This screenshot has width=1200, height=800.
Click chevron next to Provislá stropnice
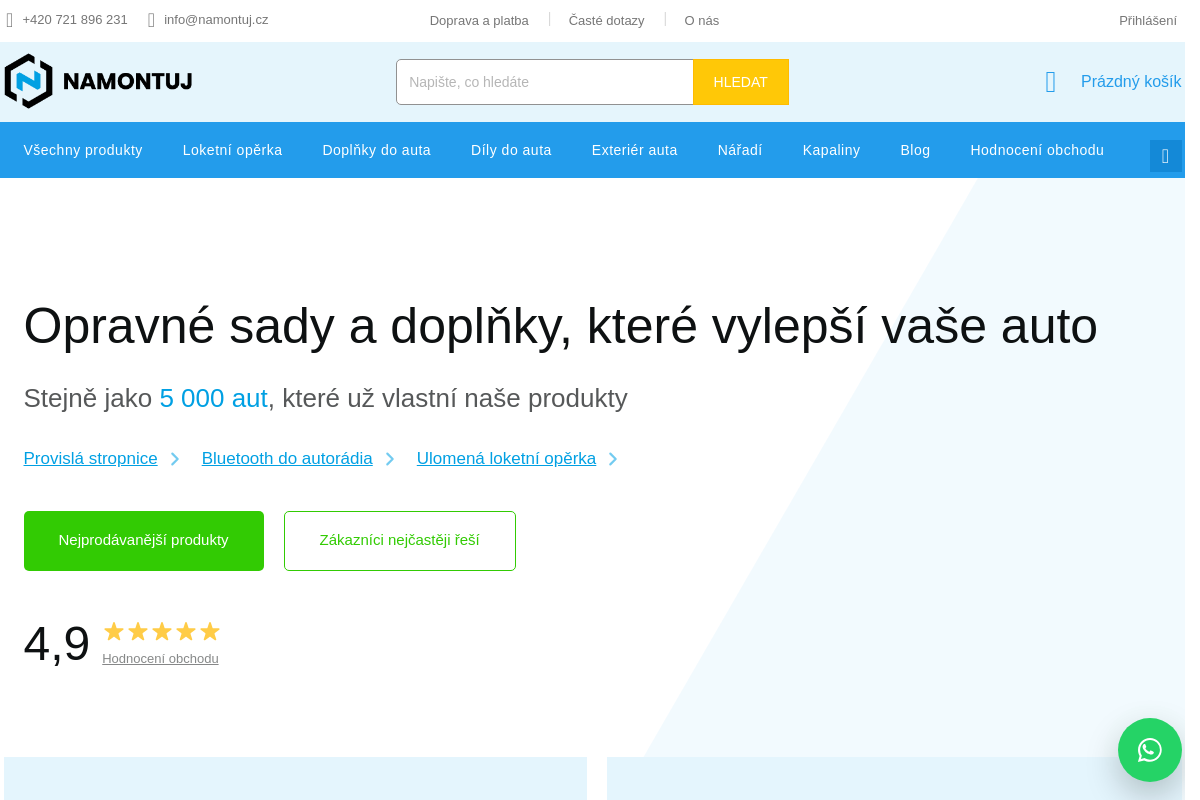pyautogui.click(x=175, y=459)
